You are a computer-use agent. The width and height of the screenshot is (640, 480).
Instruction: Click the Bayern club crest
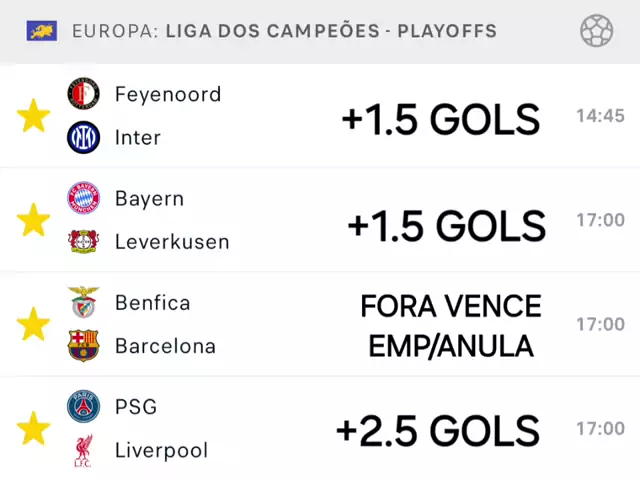pos(83,198)
